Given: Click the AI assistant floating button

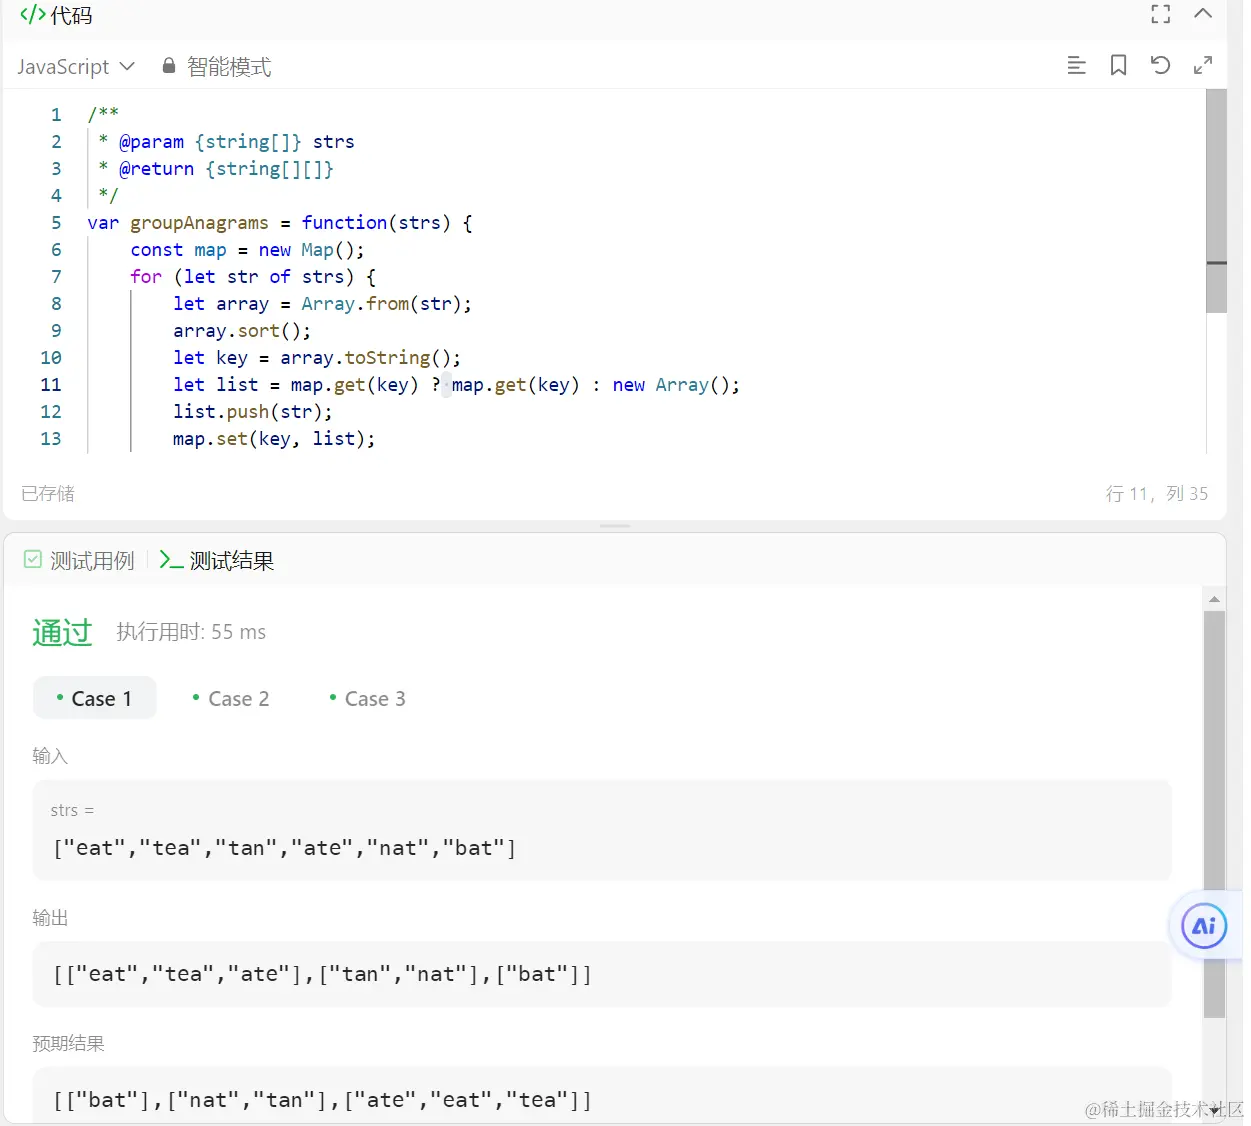Looking at the screenshot, I should point(1204,926).
